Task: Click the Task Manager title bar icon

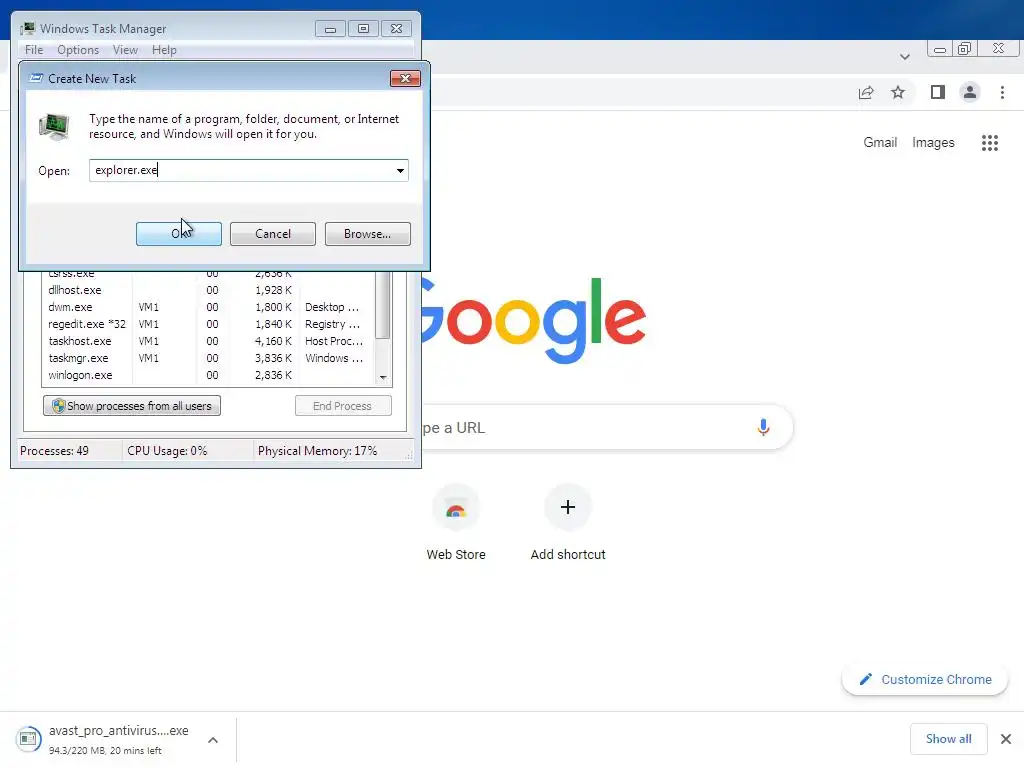Action: [28, 29]
